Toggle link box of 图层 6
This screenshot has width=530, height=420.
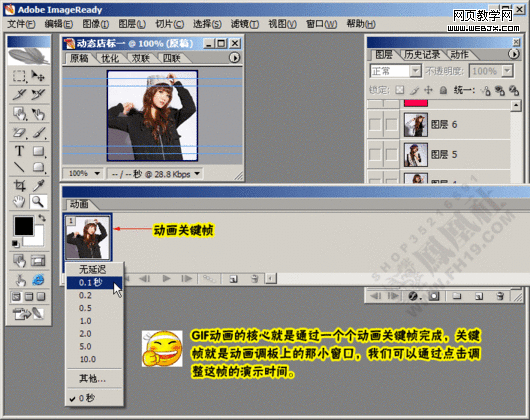391,125
